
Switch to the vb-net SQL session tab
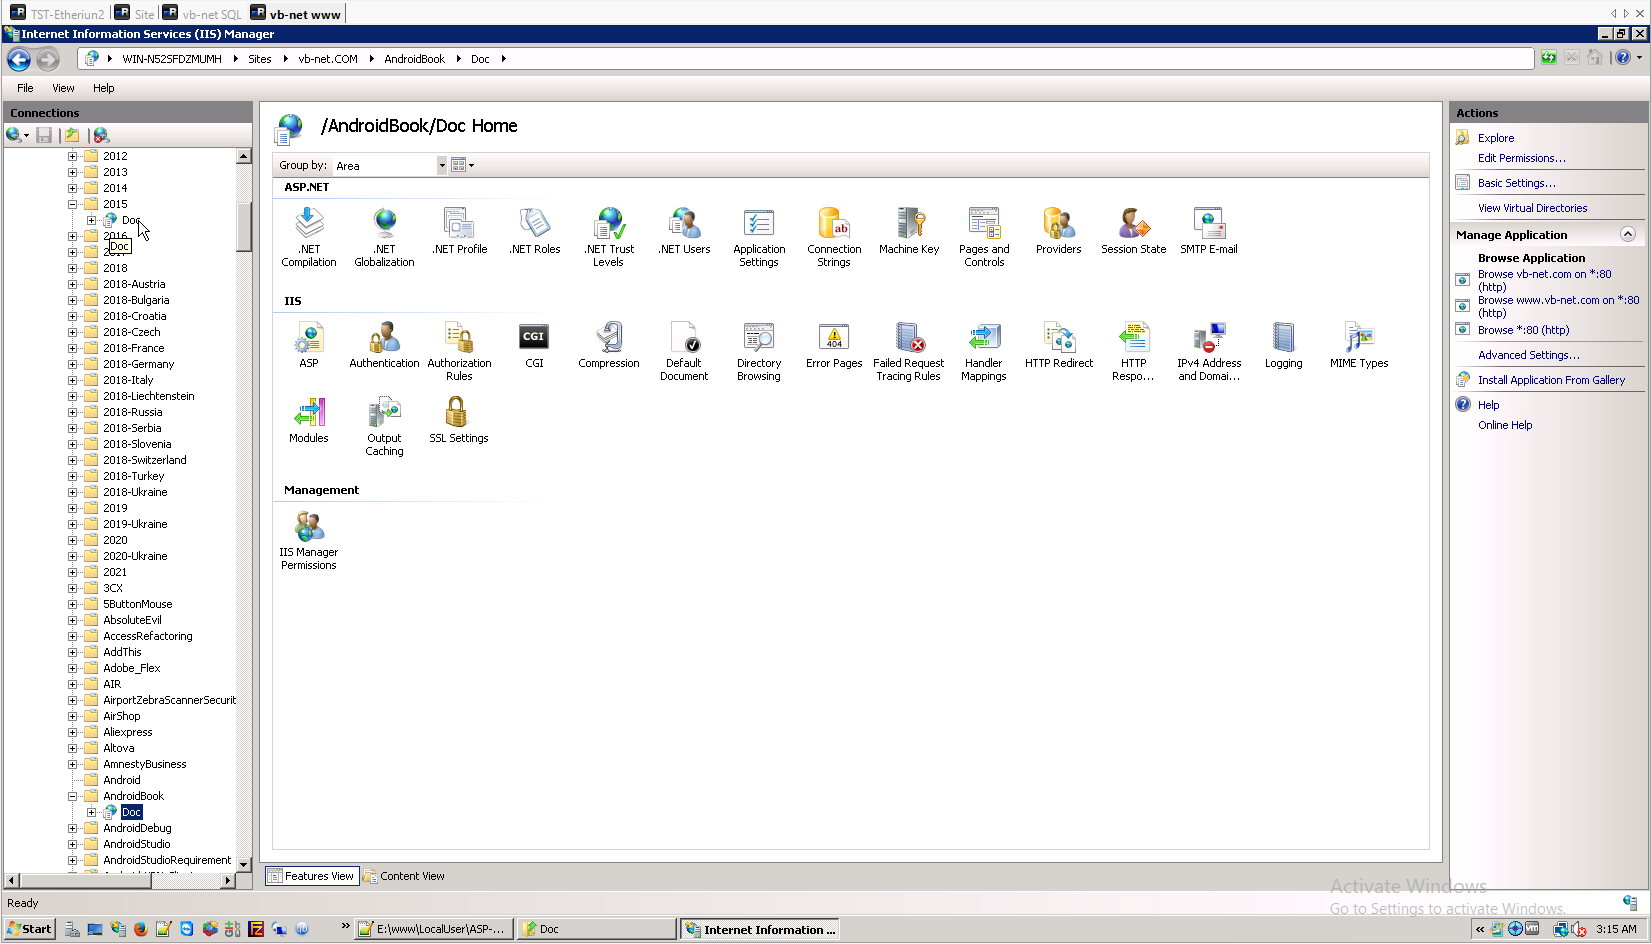204,13
